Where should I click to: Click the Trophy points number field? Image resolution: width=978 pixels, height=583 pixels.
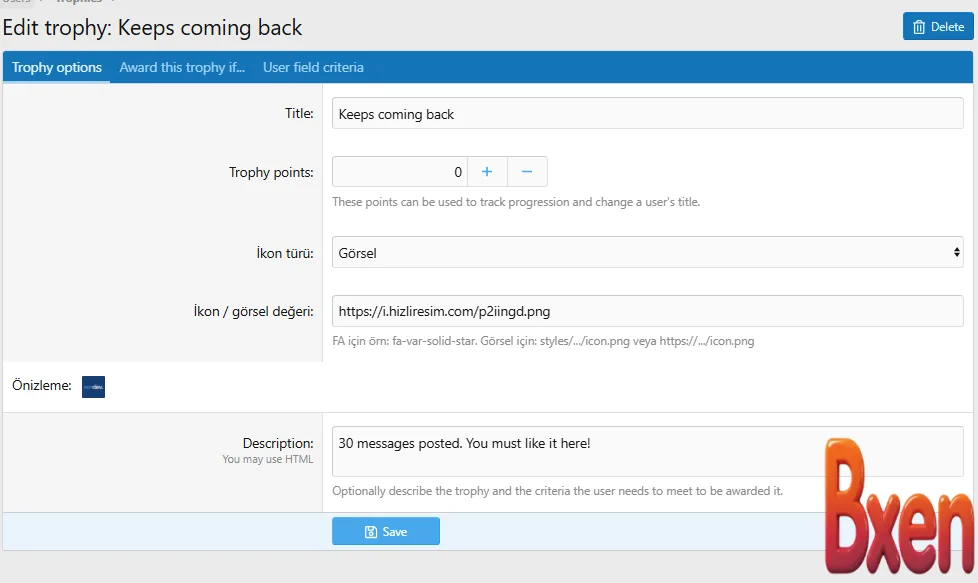point(400,172)
